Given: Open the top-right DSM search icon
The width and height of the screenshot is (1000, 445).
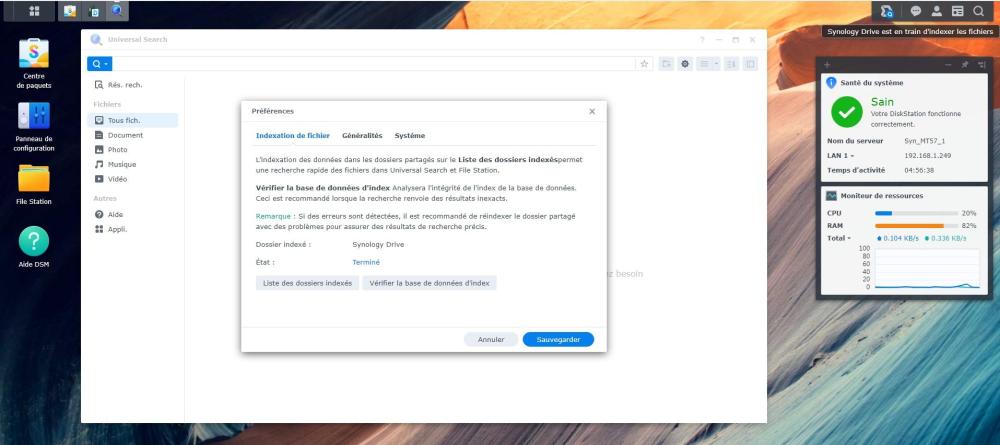Looking at the screenshot, I should (978, 11).
